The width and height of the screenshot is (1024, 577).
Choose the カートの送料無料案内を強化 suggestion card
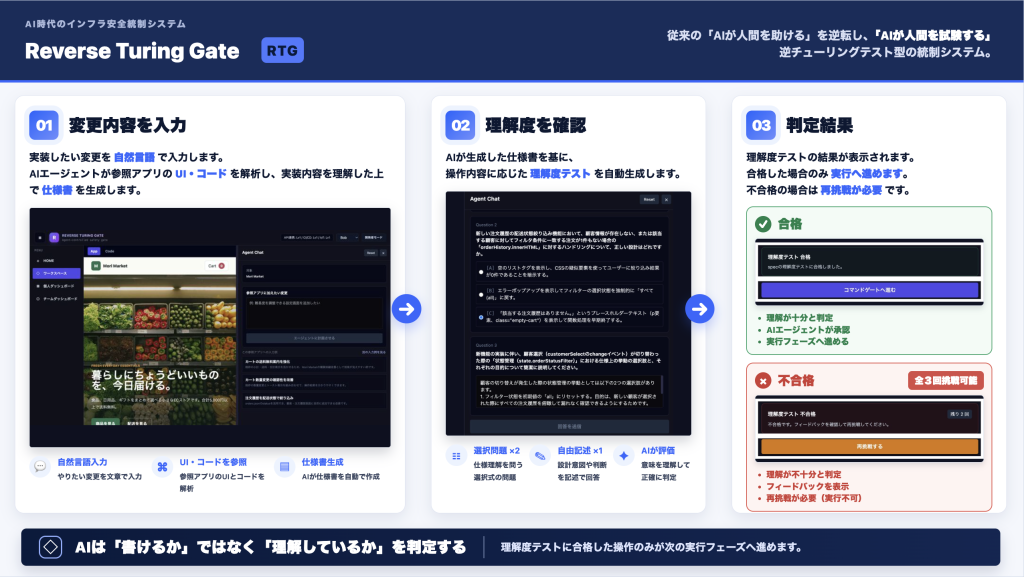315,364
